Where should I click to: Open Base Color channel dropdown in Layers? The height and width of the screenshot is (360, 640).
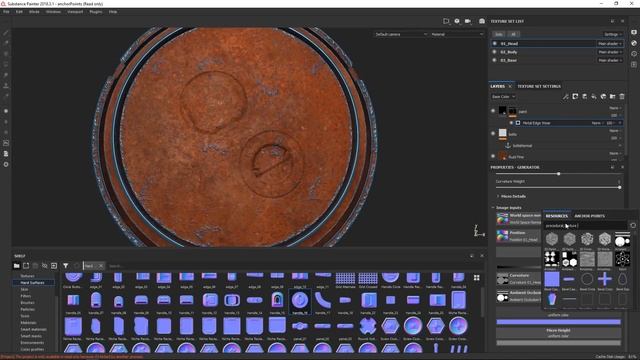coord(503,97)
